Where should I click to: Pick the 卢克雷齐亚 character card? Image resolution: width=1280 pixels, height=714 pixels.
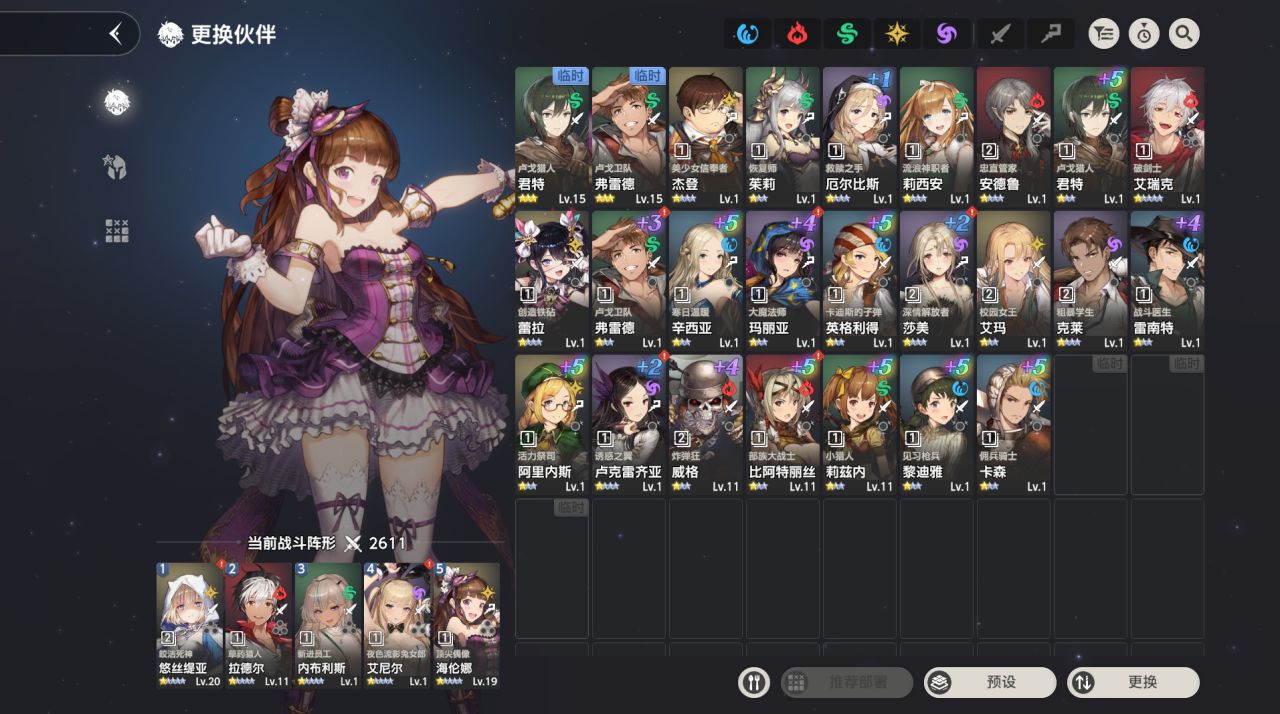[x=629, y=425]
